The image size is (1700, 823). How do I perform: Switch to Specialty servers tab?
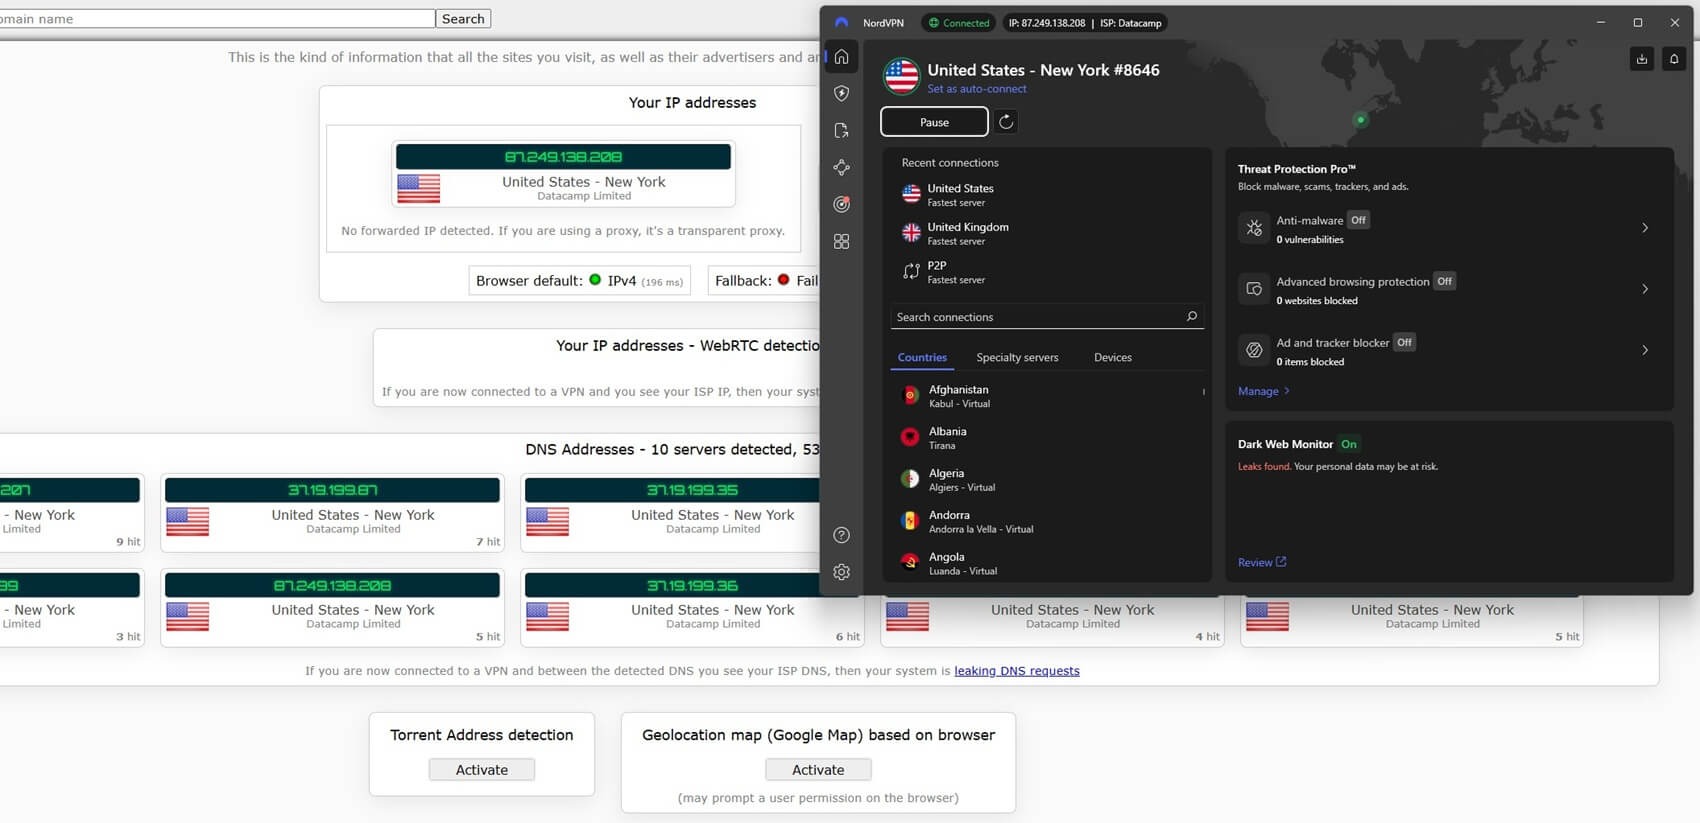[x=1017, y=357]
